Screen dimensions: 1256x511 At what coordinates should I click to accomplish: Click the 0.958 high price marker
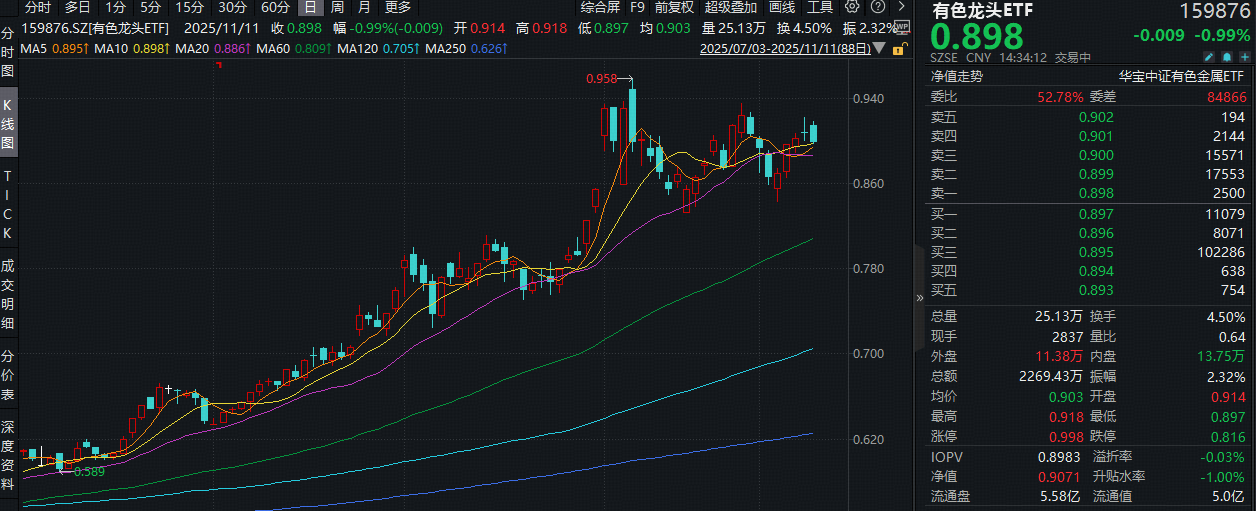[602, 77]
